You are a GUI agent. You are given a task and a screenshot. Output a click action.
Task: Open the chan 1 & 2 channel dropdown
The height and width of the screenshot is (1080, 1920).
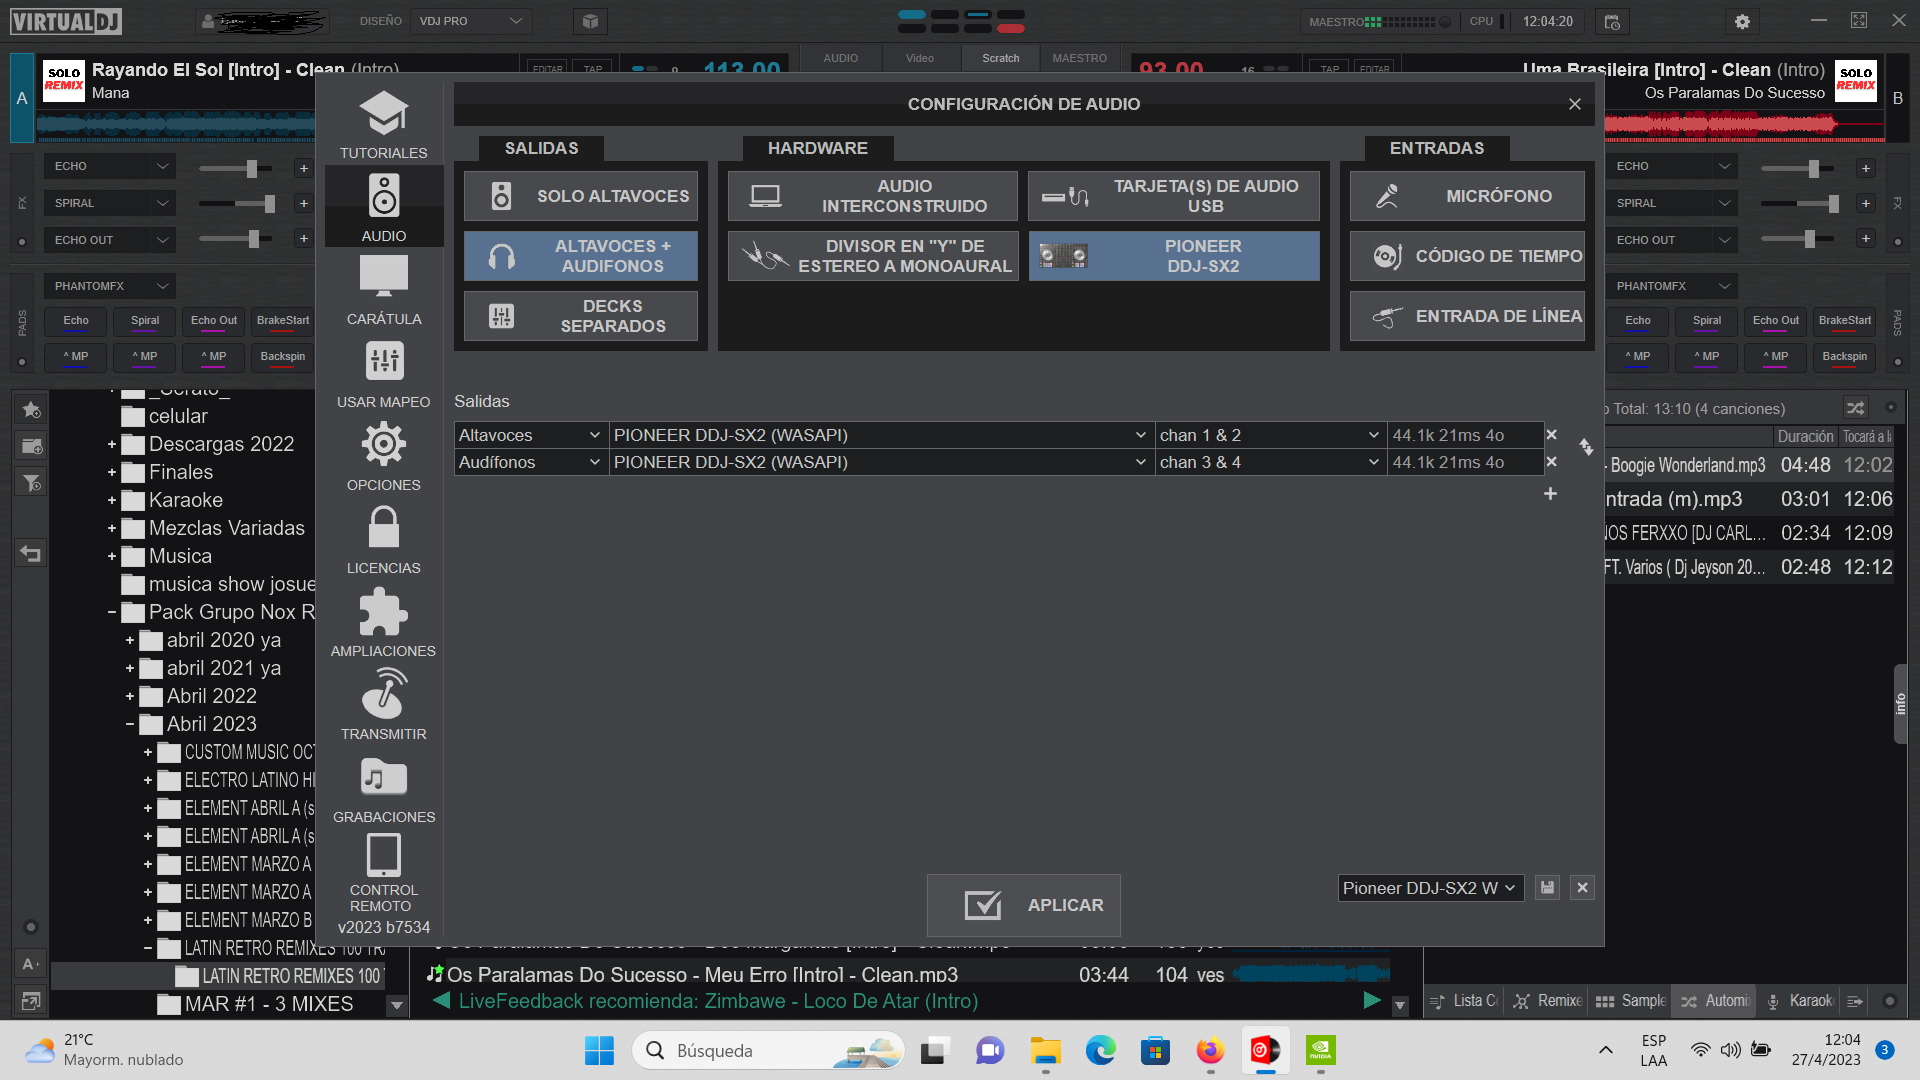[1269, 435]
